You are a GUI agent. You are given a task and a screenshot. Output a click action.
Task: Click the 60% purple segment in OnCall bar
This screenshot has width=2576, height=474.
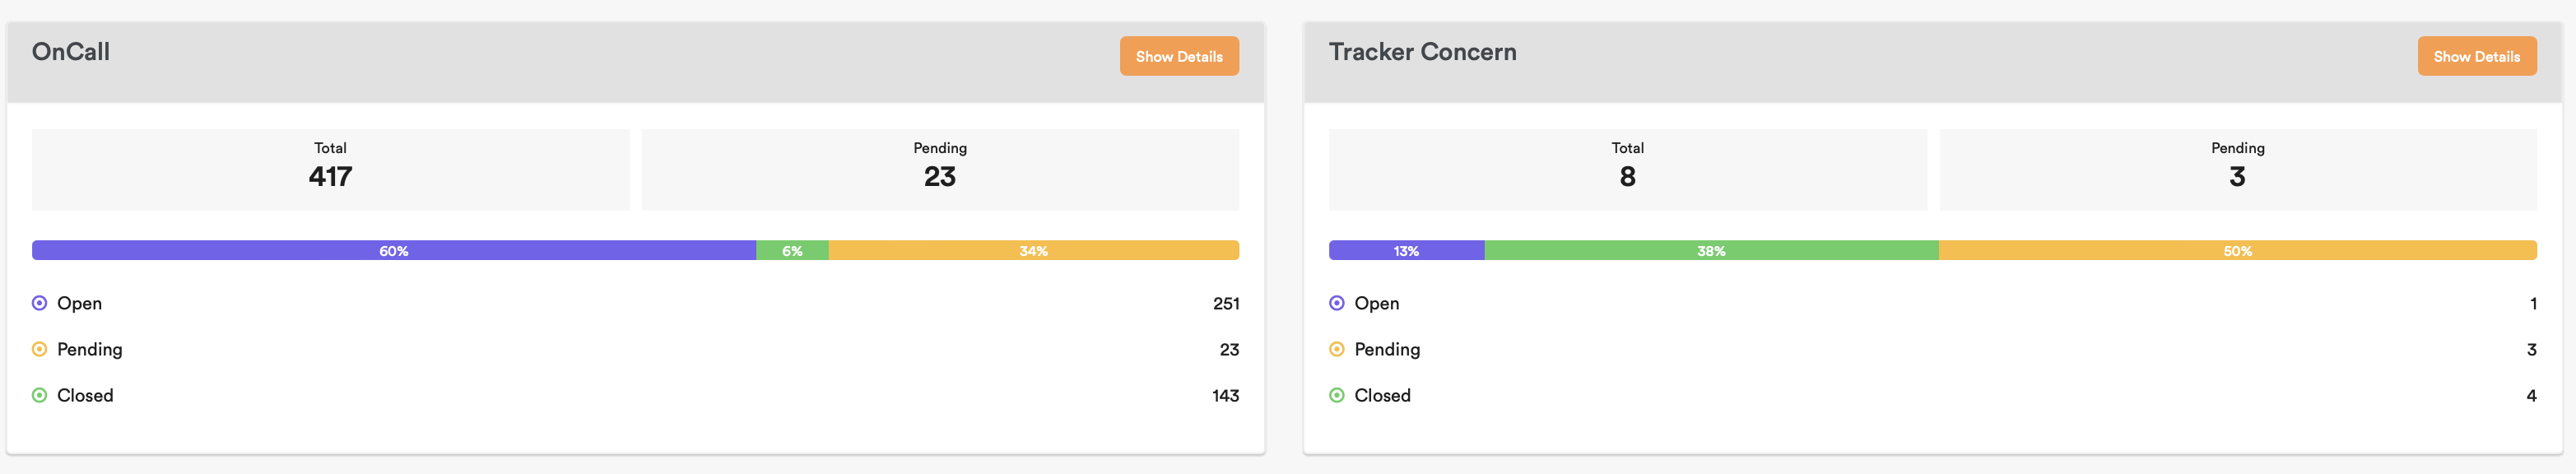tap(393, 250)
